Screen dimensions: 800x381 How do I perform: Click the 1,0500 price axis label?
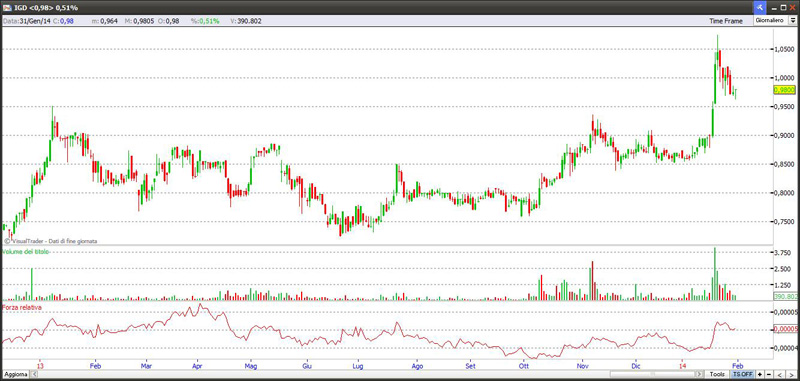pyautogui.click(x=784, y=49)
